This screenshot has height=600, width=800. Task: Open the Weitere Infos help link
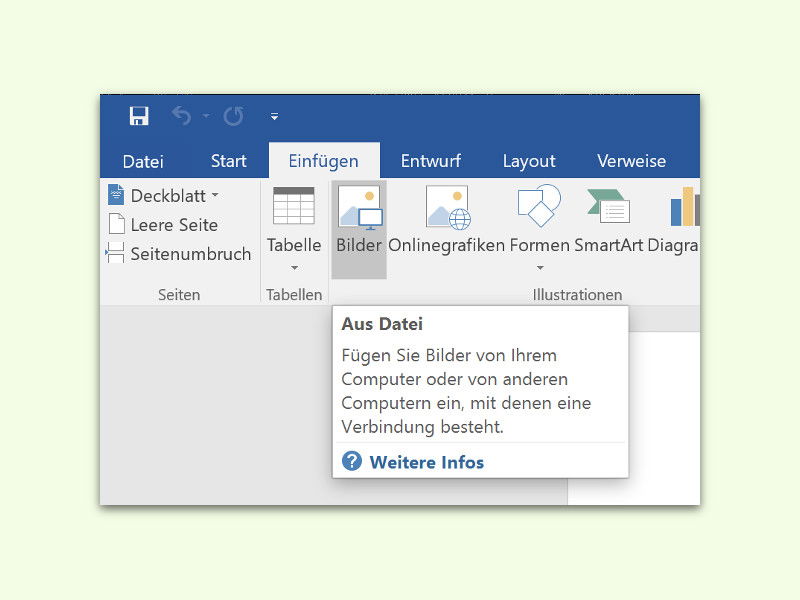(427, 462)
